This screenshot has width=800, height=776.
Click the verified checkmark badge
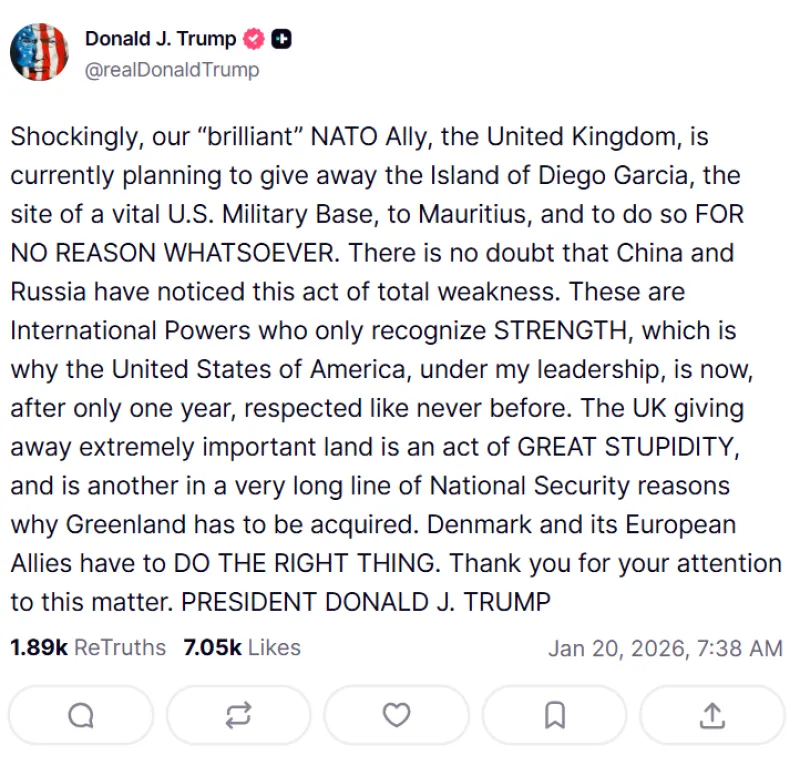(x=255, y=40)
